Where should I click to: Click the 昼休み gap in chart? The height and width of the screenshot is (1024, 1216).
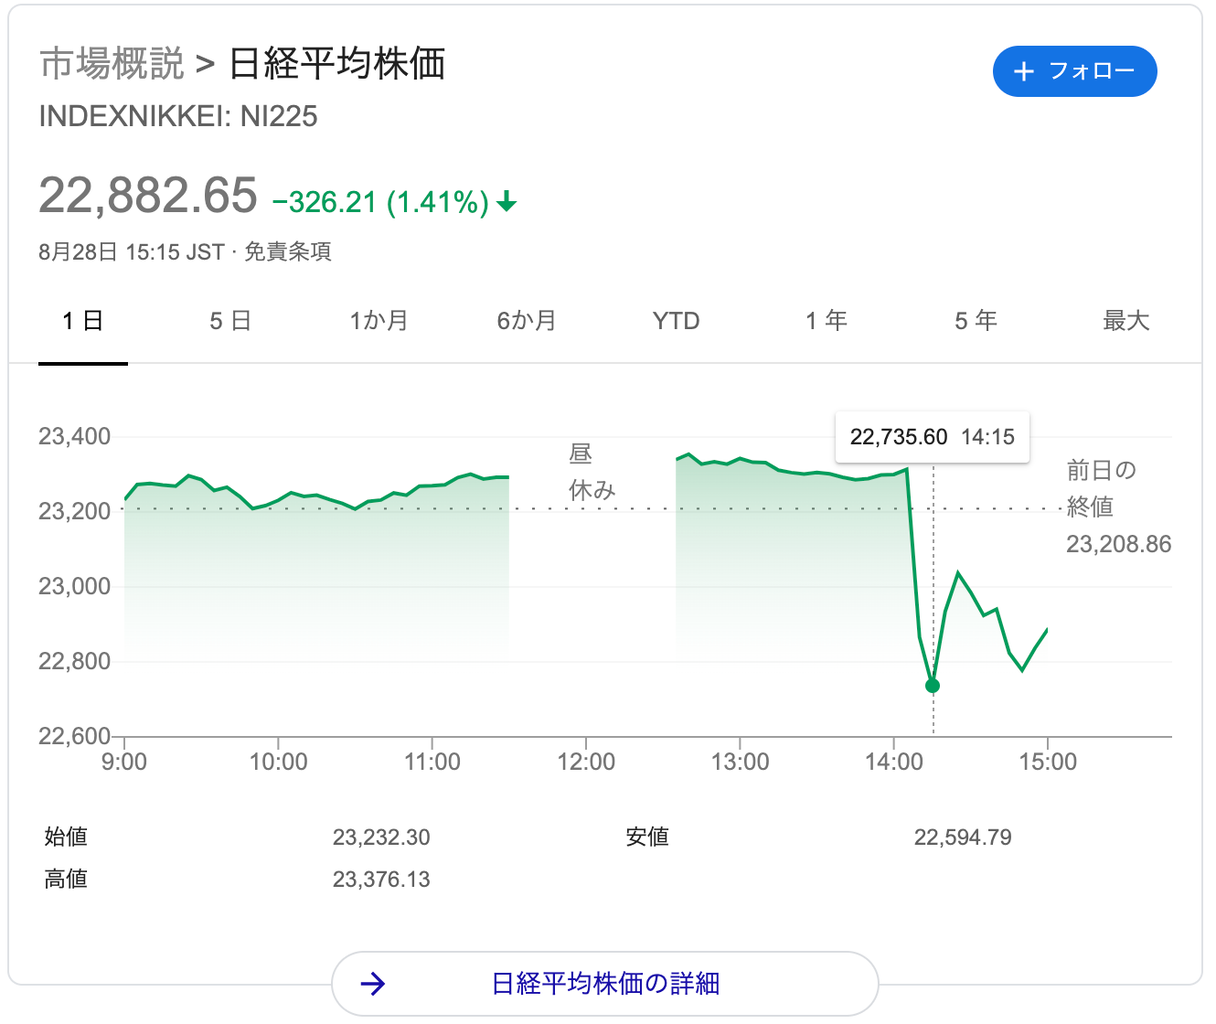pos(592,472)
